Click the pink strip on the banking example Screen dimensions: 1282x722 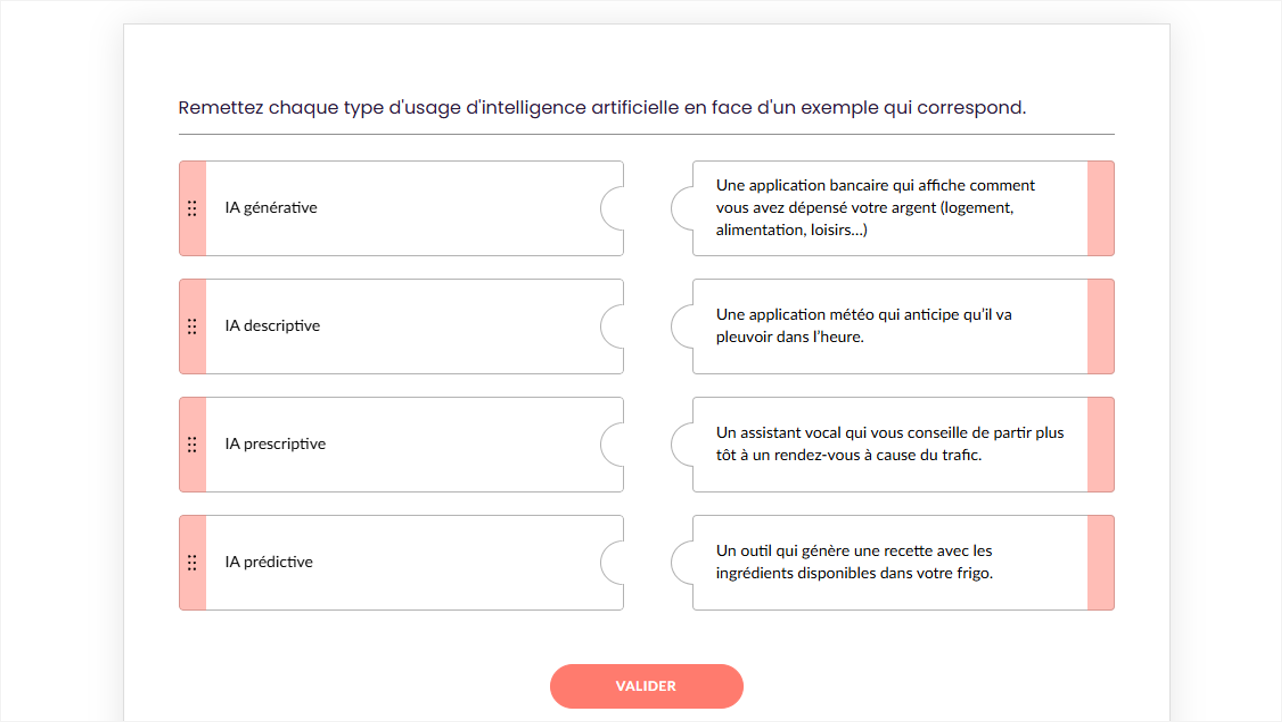(x=1100, y=208)
